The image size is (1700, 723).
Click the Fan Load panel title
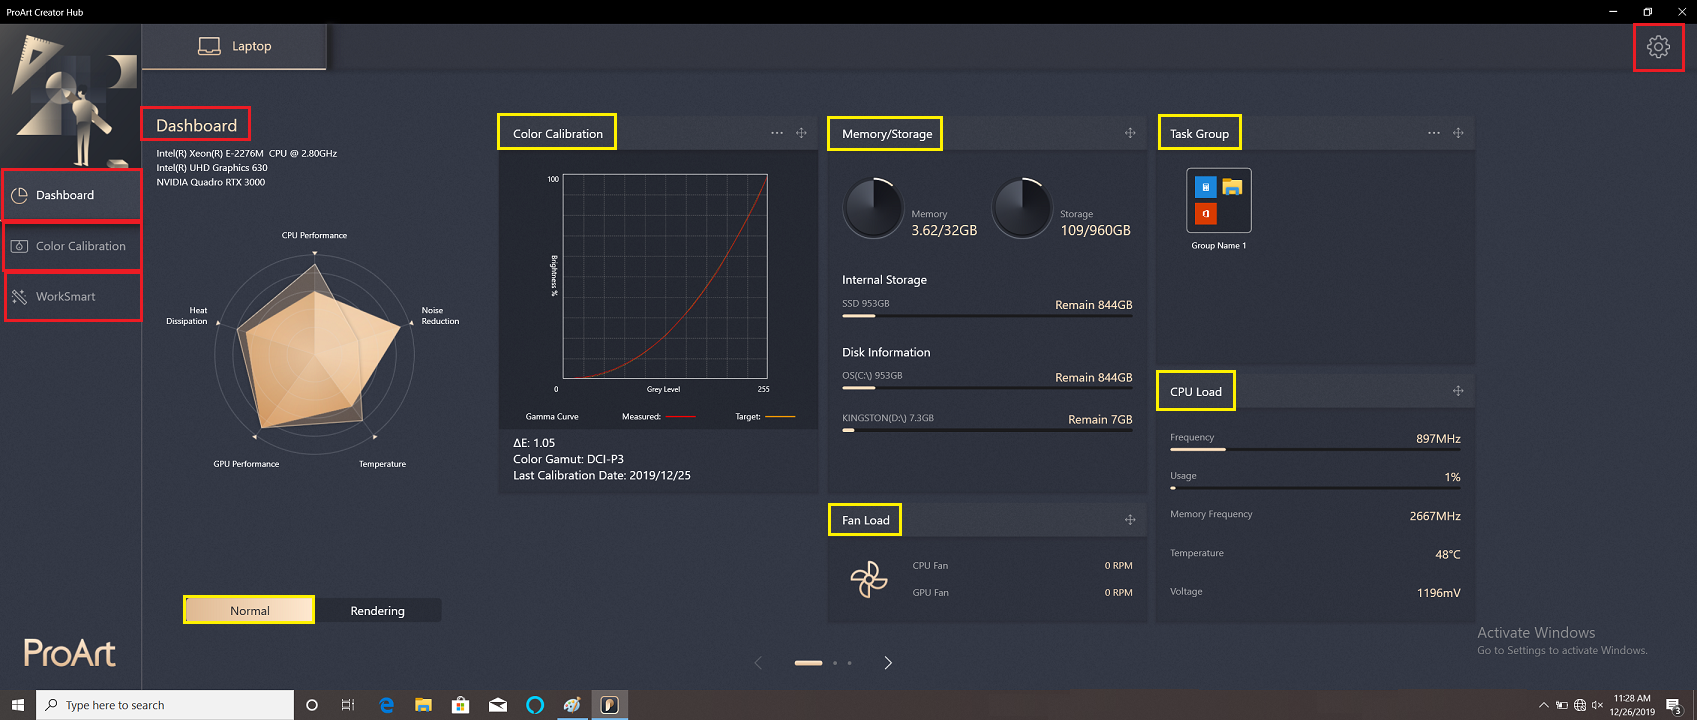pyautogui.click(x=866, y=520)
